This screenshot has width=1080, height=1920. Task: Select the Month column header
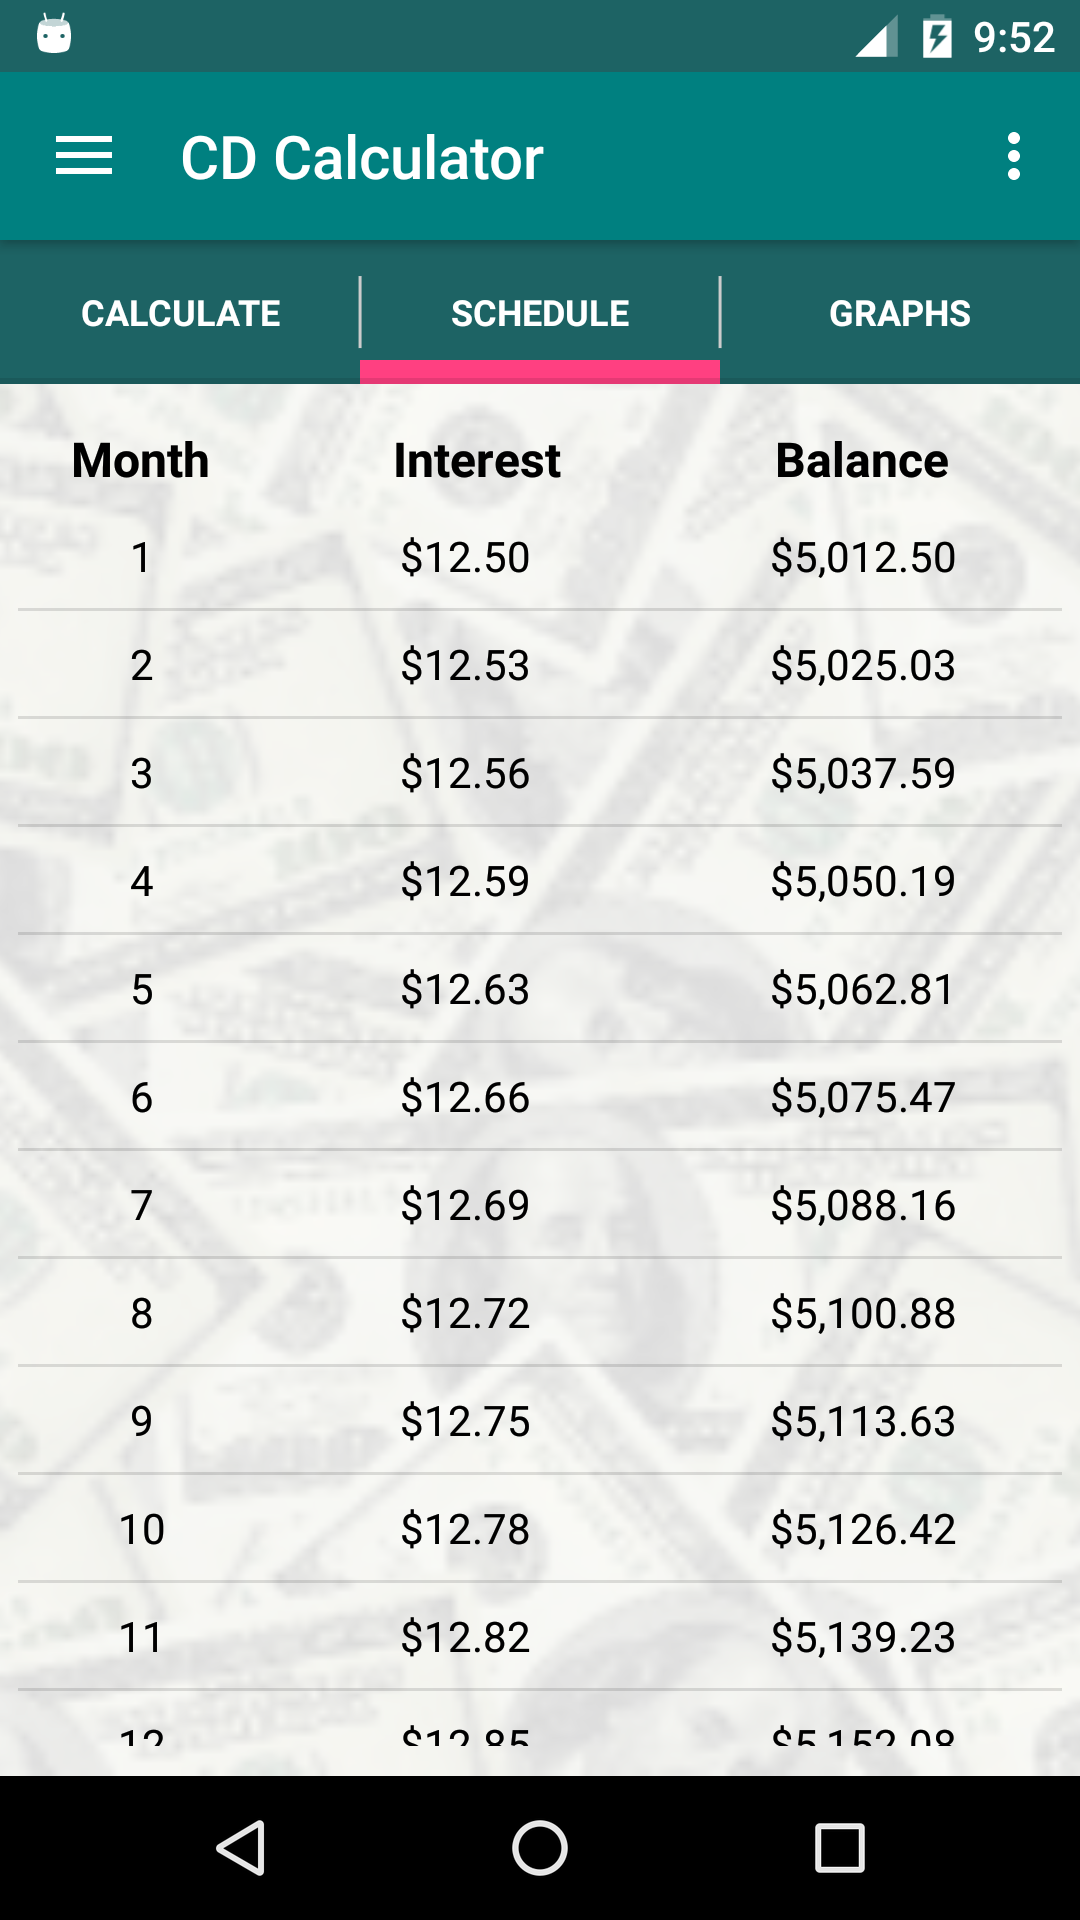[x=139, y=460]
